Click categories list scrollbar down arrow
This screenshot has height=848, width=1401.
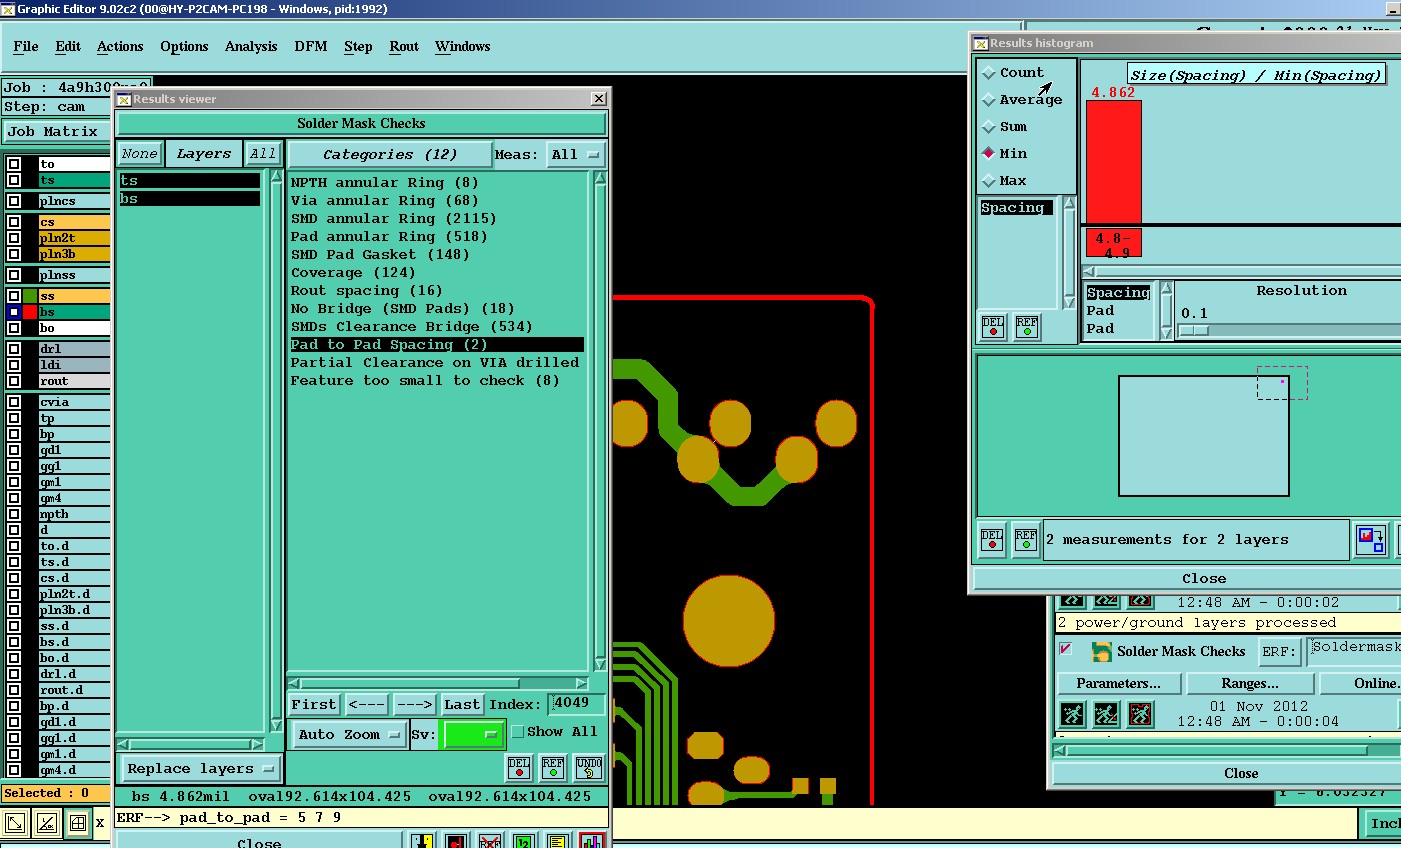pos(600,664)
